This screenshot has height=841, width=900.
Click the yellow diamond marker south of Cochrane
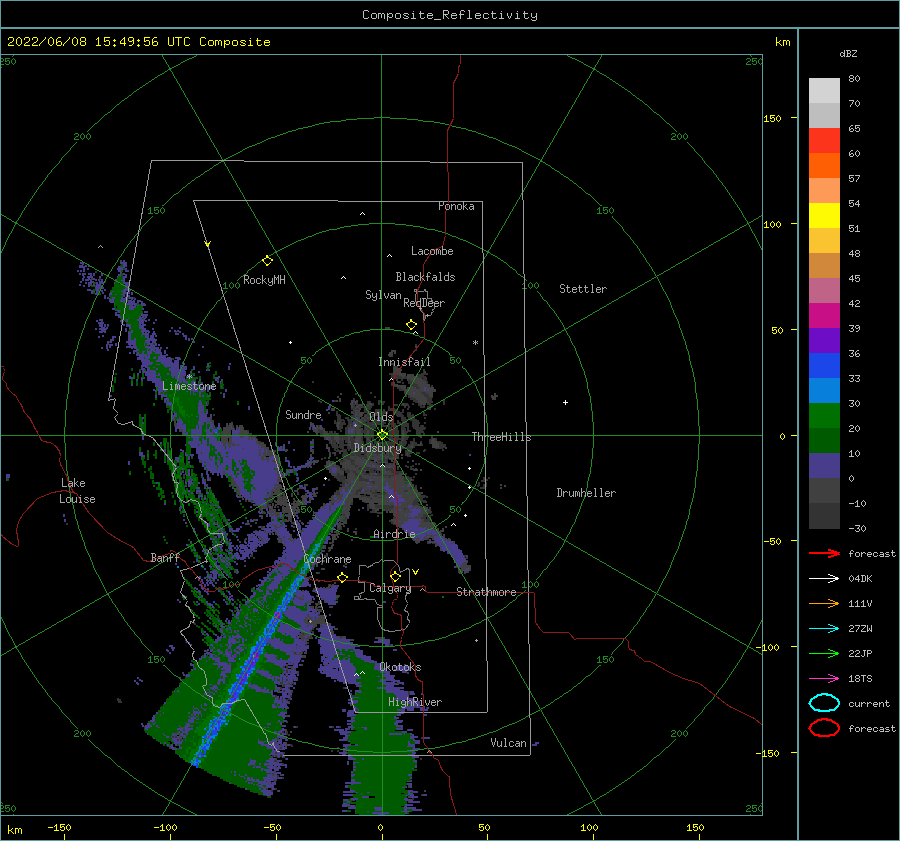pyautogui.click(x=342, y=577)
